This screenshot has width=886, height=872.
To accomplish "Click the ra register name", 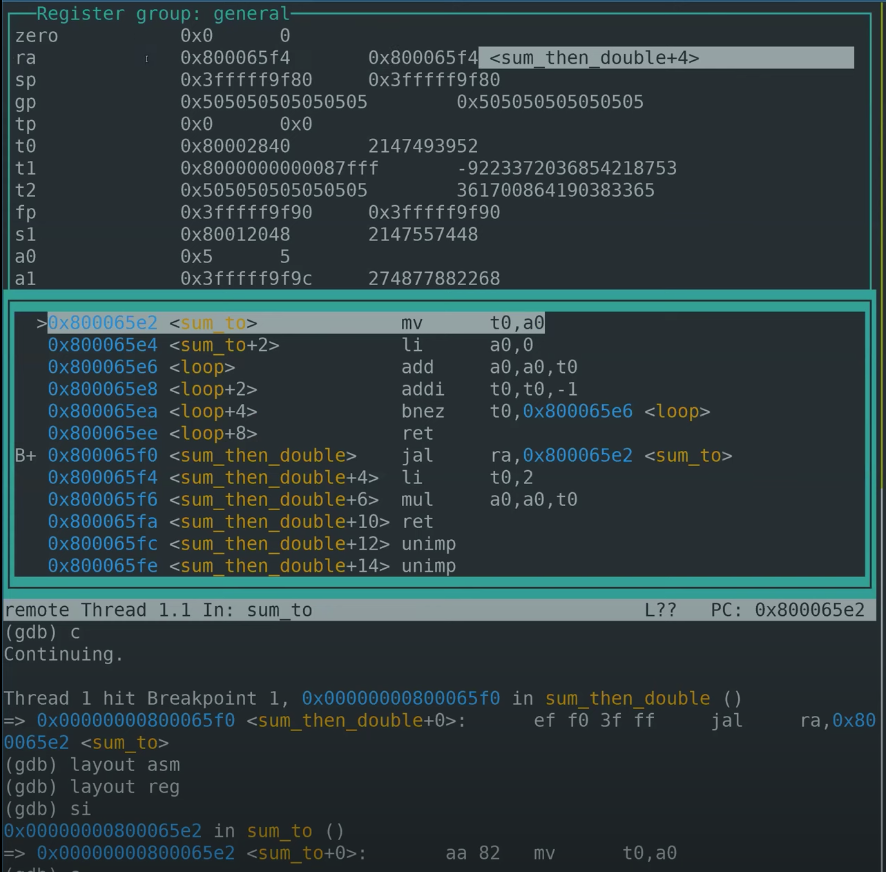I will 25,58.
